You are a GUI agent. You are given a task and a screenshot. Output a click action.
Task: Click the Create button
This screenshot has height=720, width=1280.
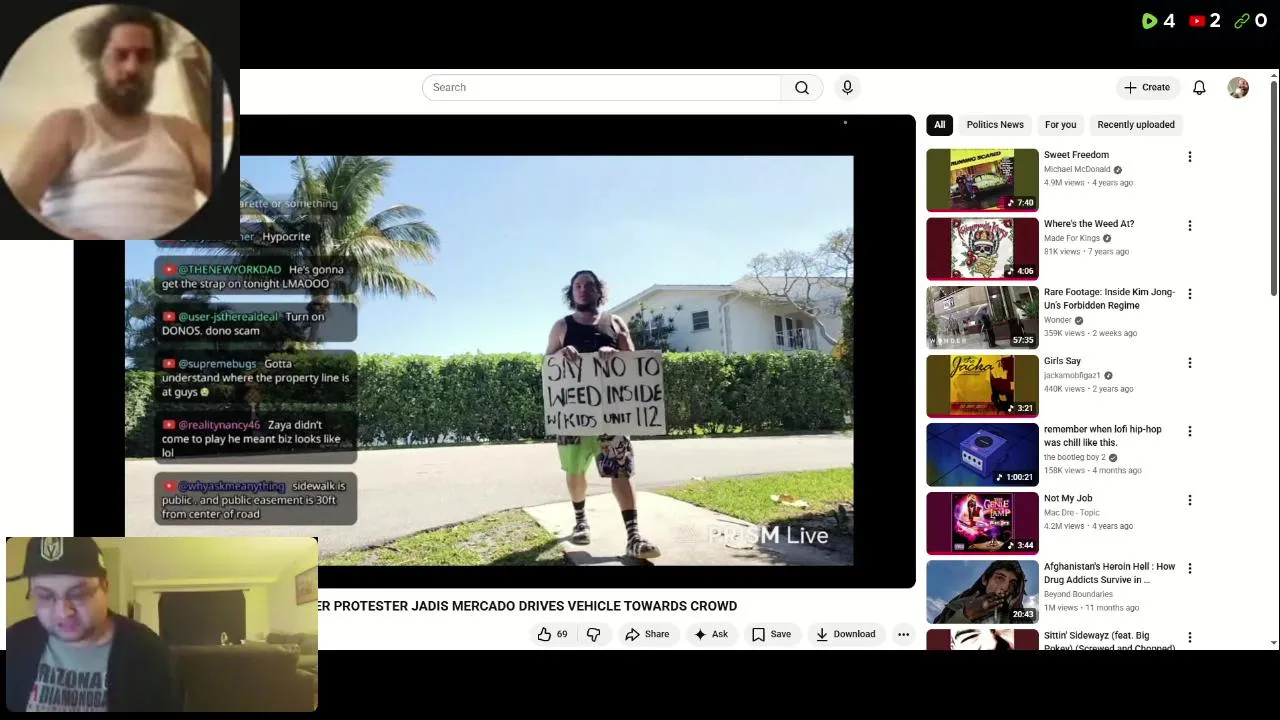pos(1146,88)
